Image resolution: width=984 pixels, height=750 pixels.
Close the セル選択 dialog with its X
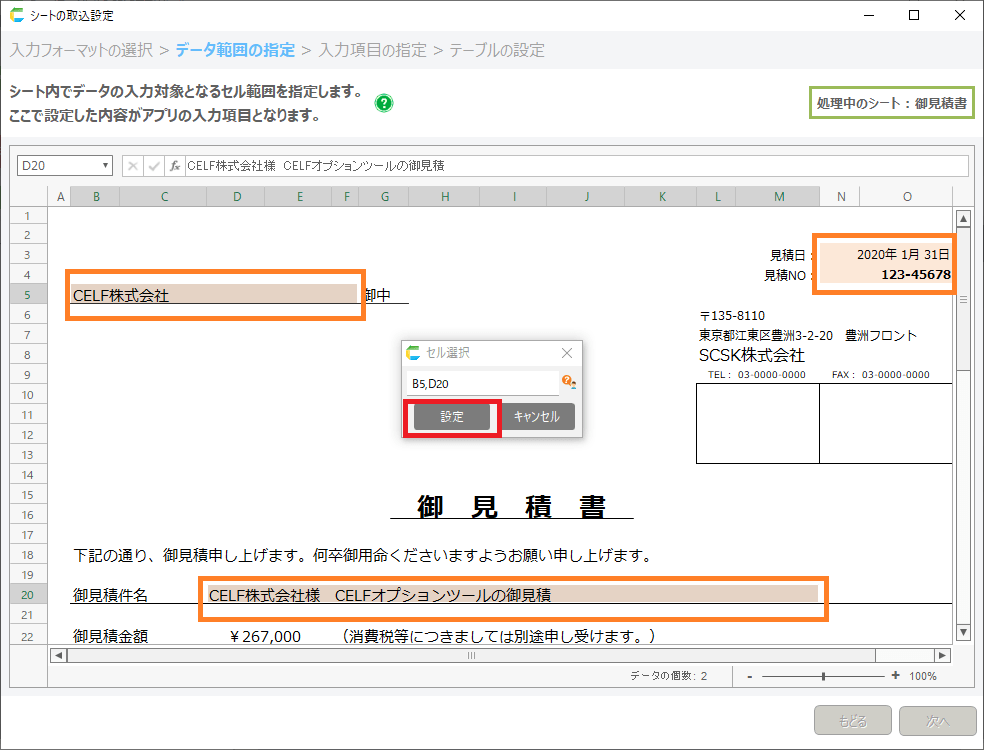(567, 353)
